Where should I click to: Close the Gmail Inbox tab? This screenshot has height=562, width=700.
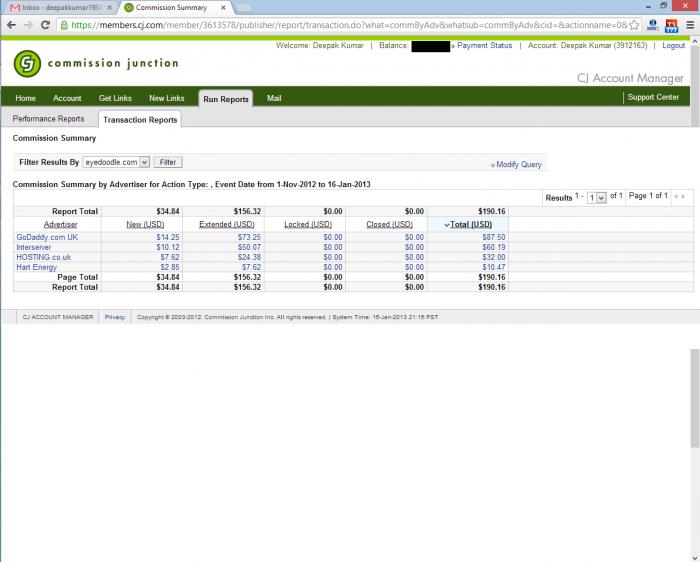point(109,8)
